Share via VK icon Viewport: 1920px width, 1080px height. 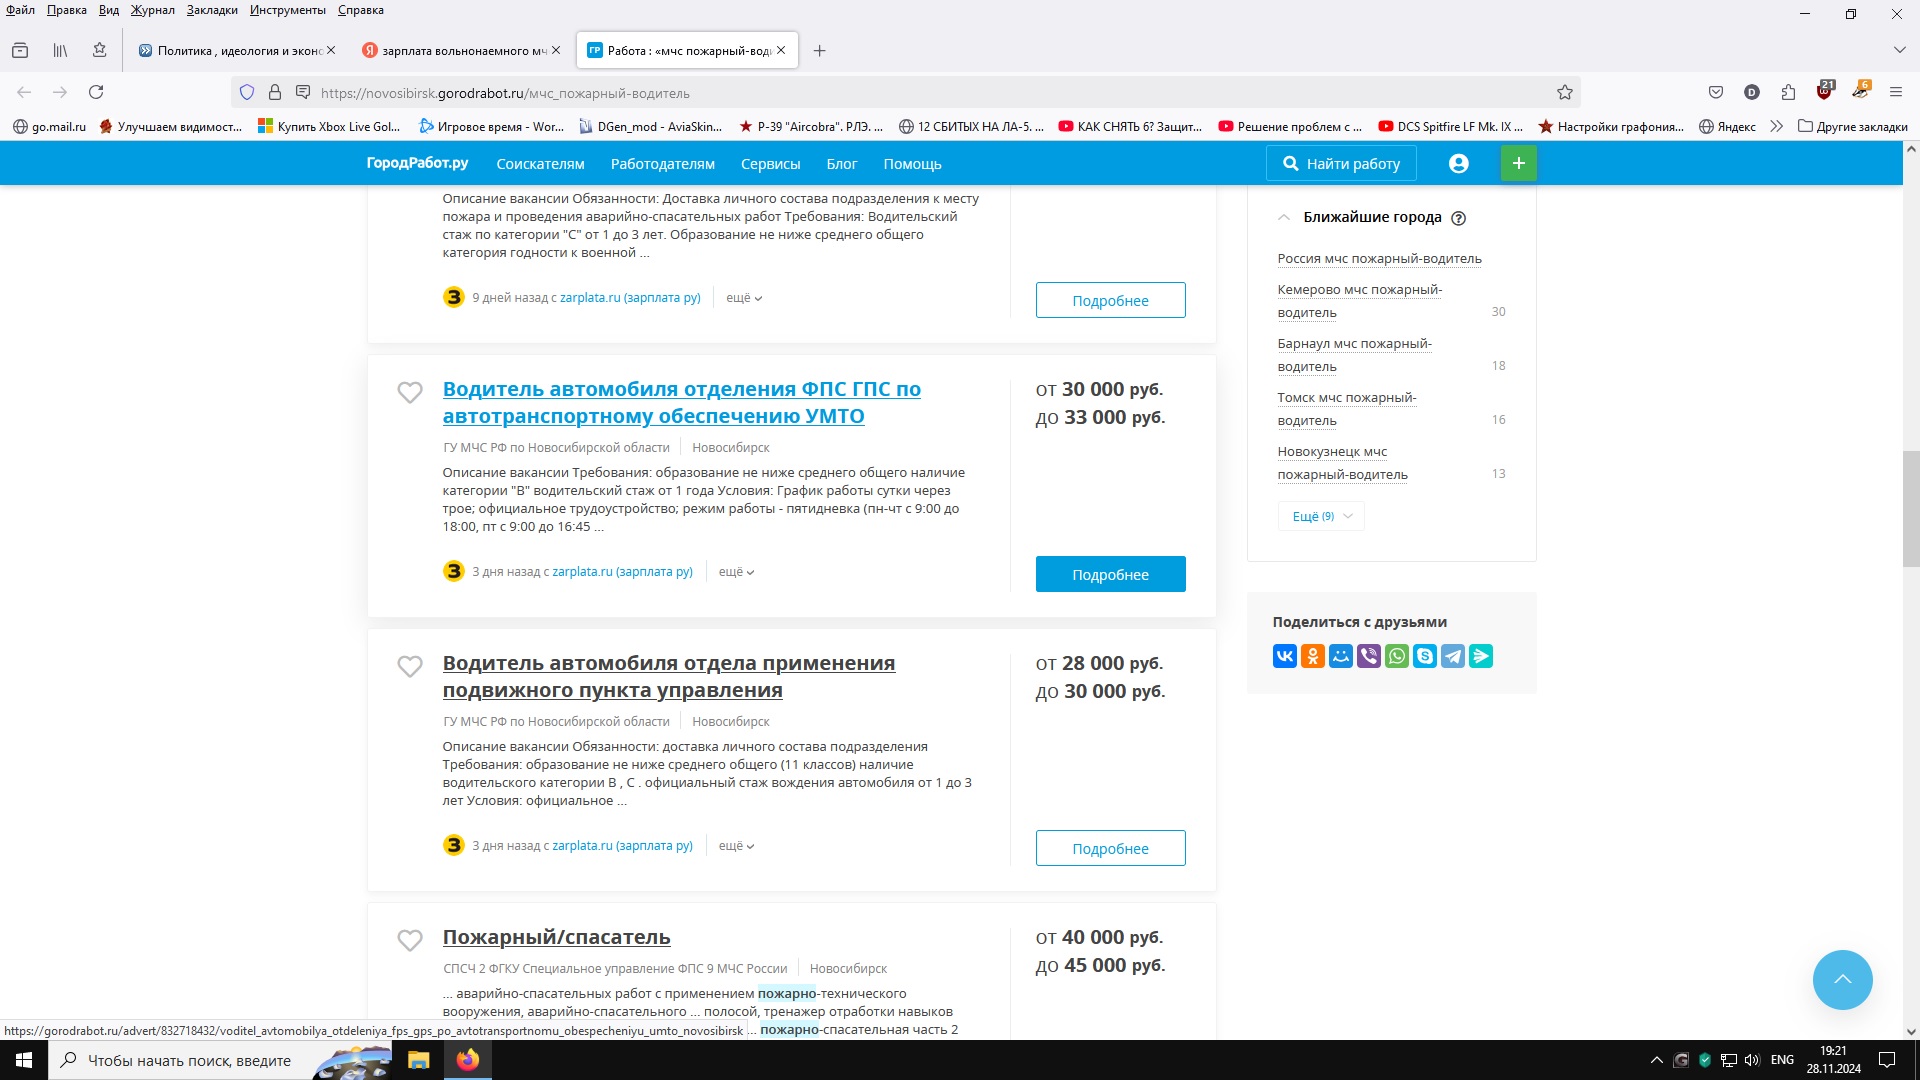1285,656
